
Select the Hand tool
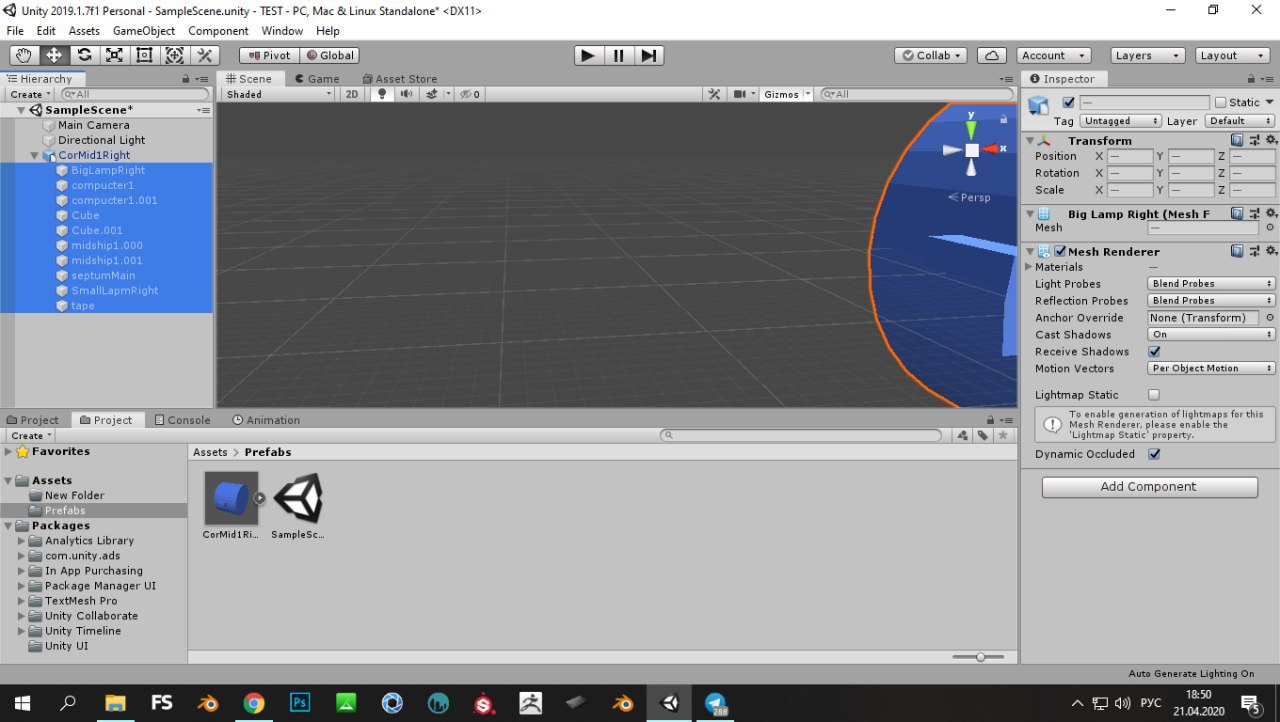(24, 56)
